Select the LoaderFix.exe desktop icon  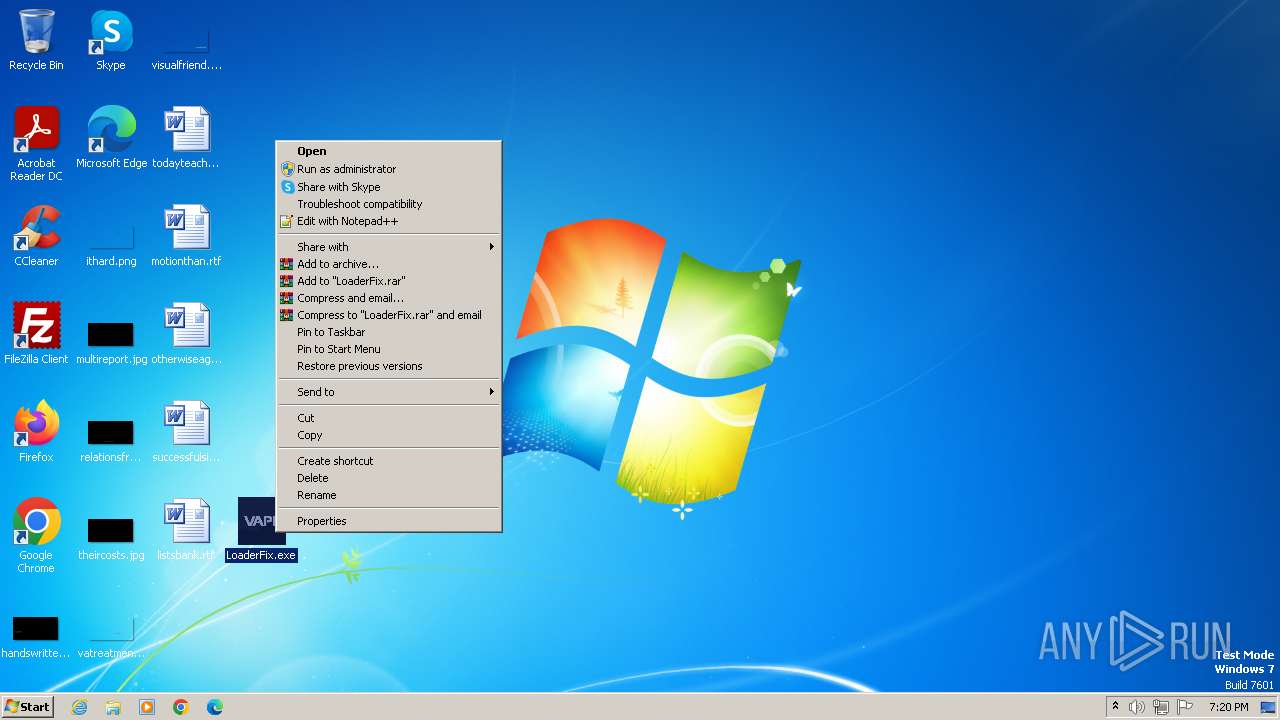(x=261, y=530)
